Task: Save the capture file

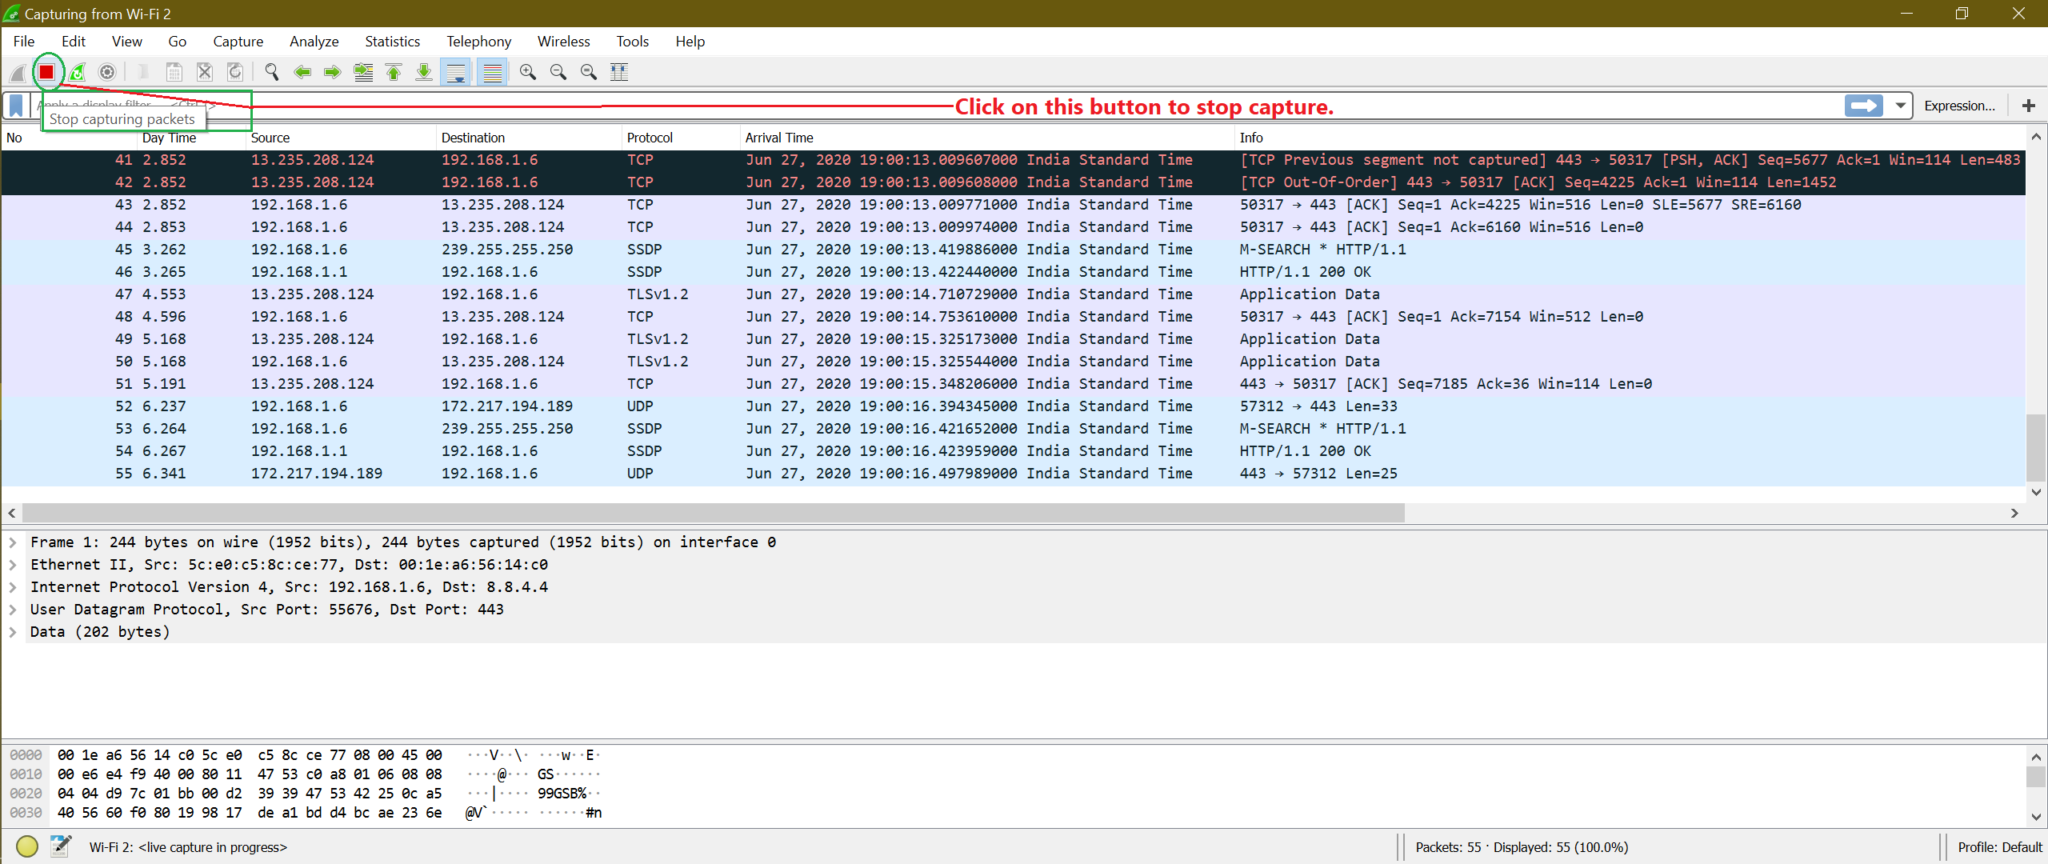Action: (x=173, y=72)
